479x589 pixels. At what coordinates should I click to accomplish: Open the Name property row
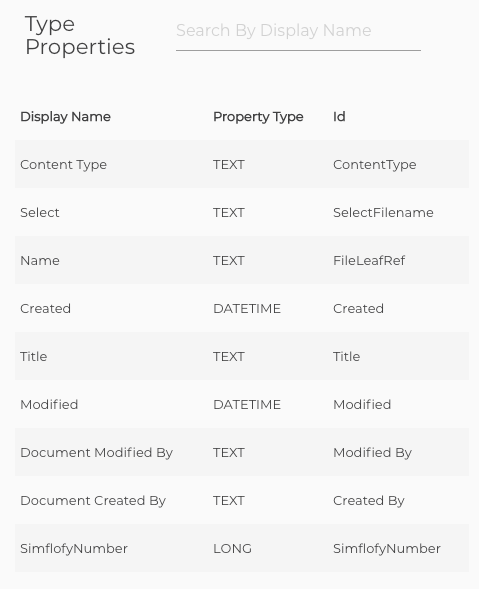click(x=242, y=260)
